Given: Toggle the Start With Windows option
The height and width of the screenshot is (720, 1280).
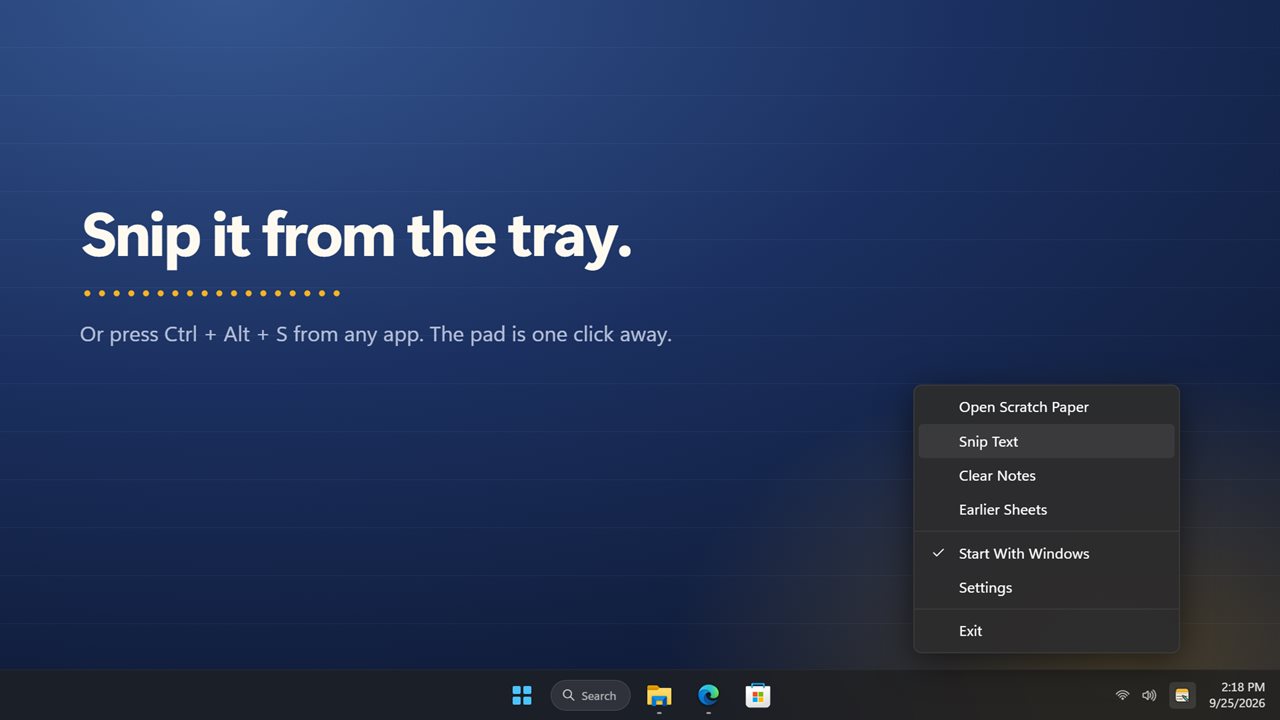Looking at the screenshot, I should (1046, 553).
